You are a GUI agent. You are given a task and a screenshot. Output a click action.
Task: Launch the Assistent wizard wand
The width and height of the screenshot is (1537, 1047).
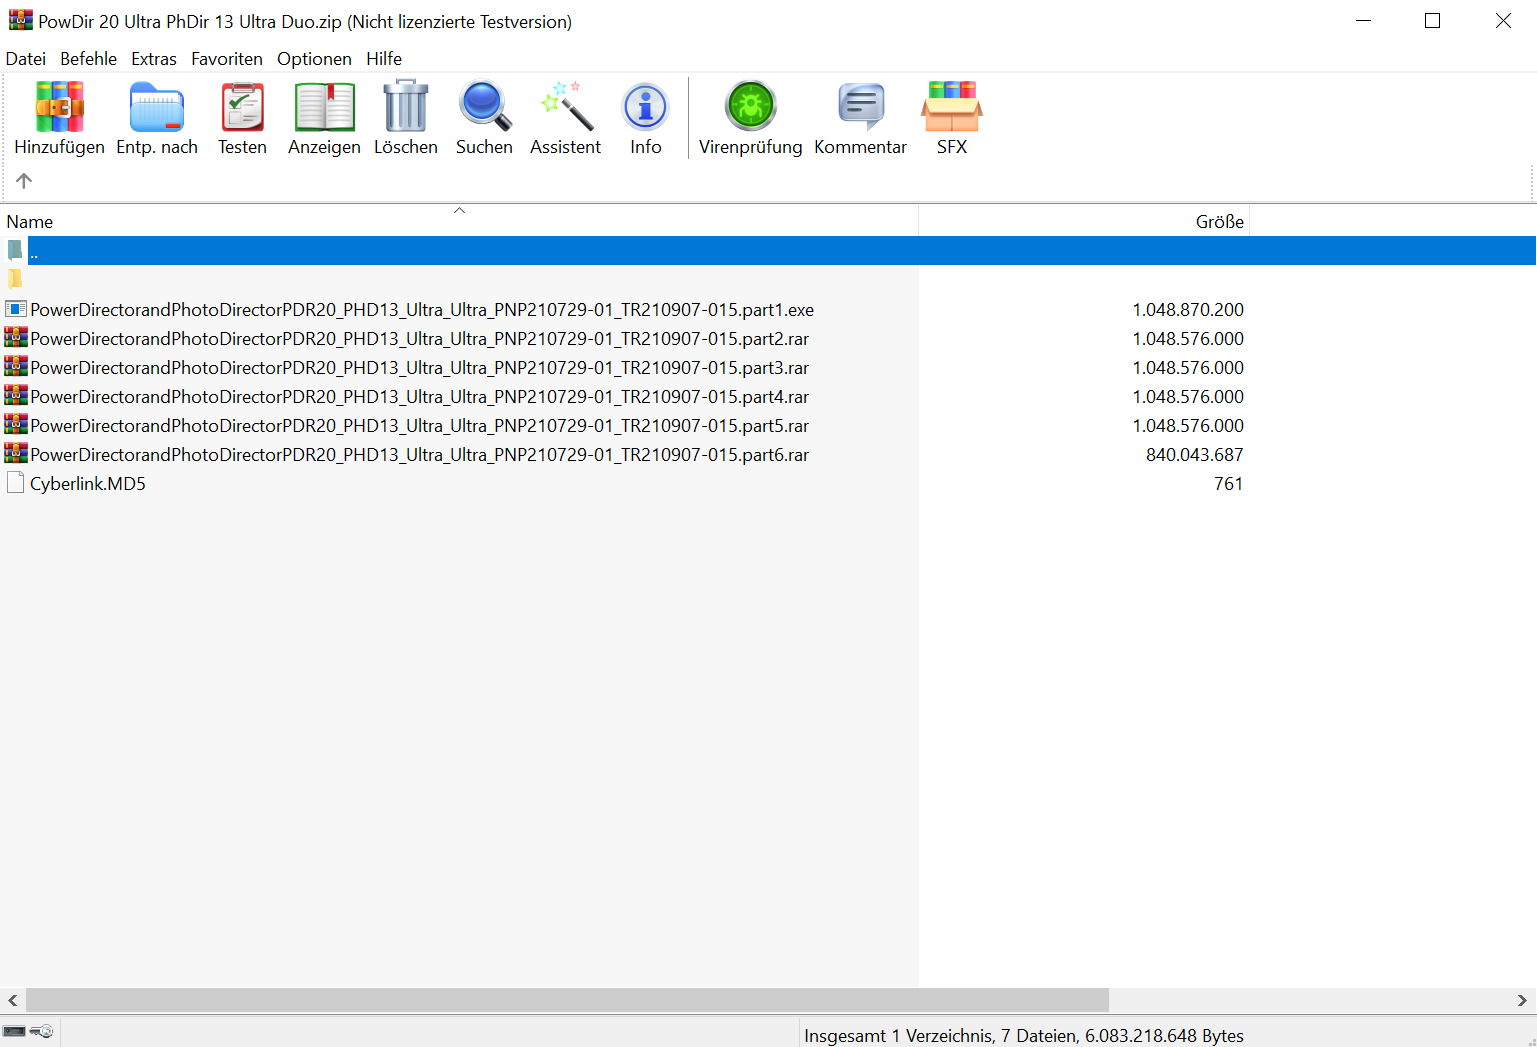565,108
